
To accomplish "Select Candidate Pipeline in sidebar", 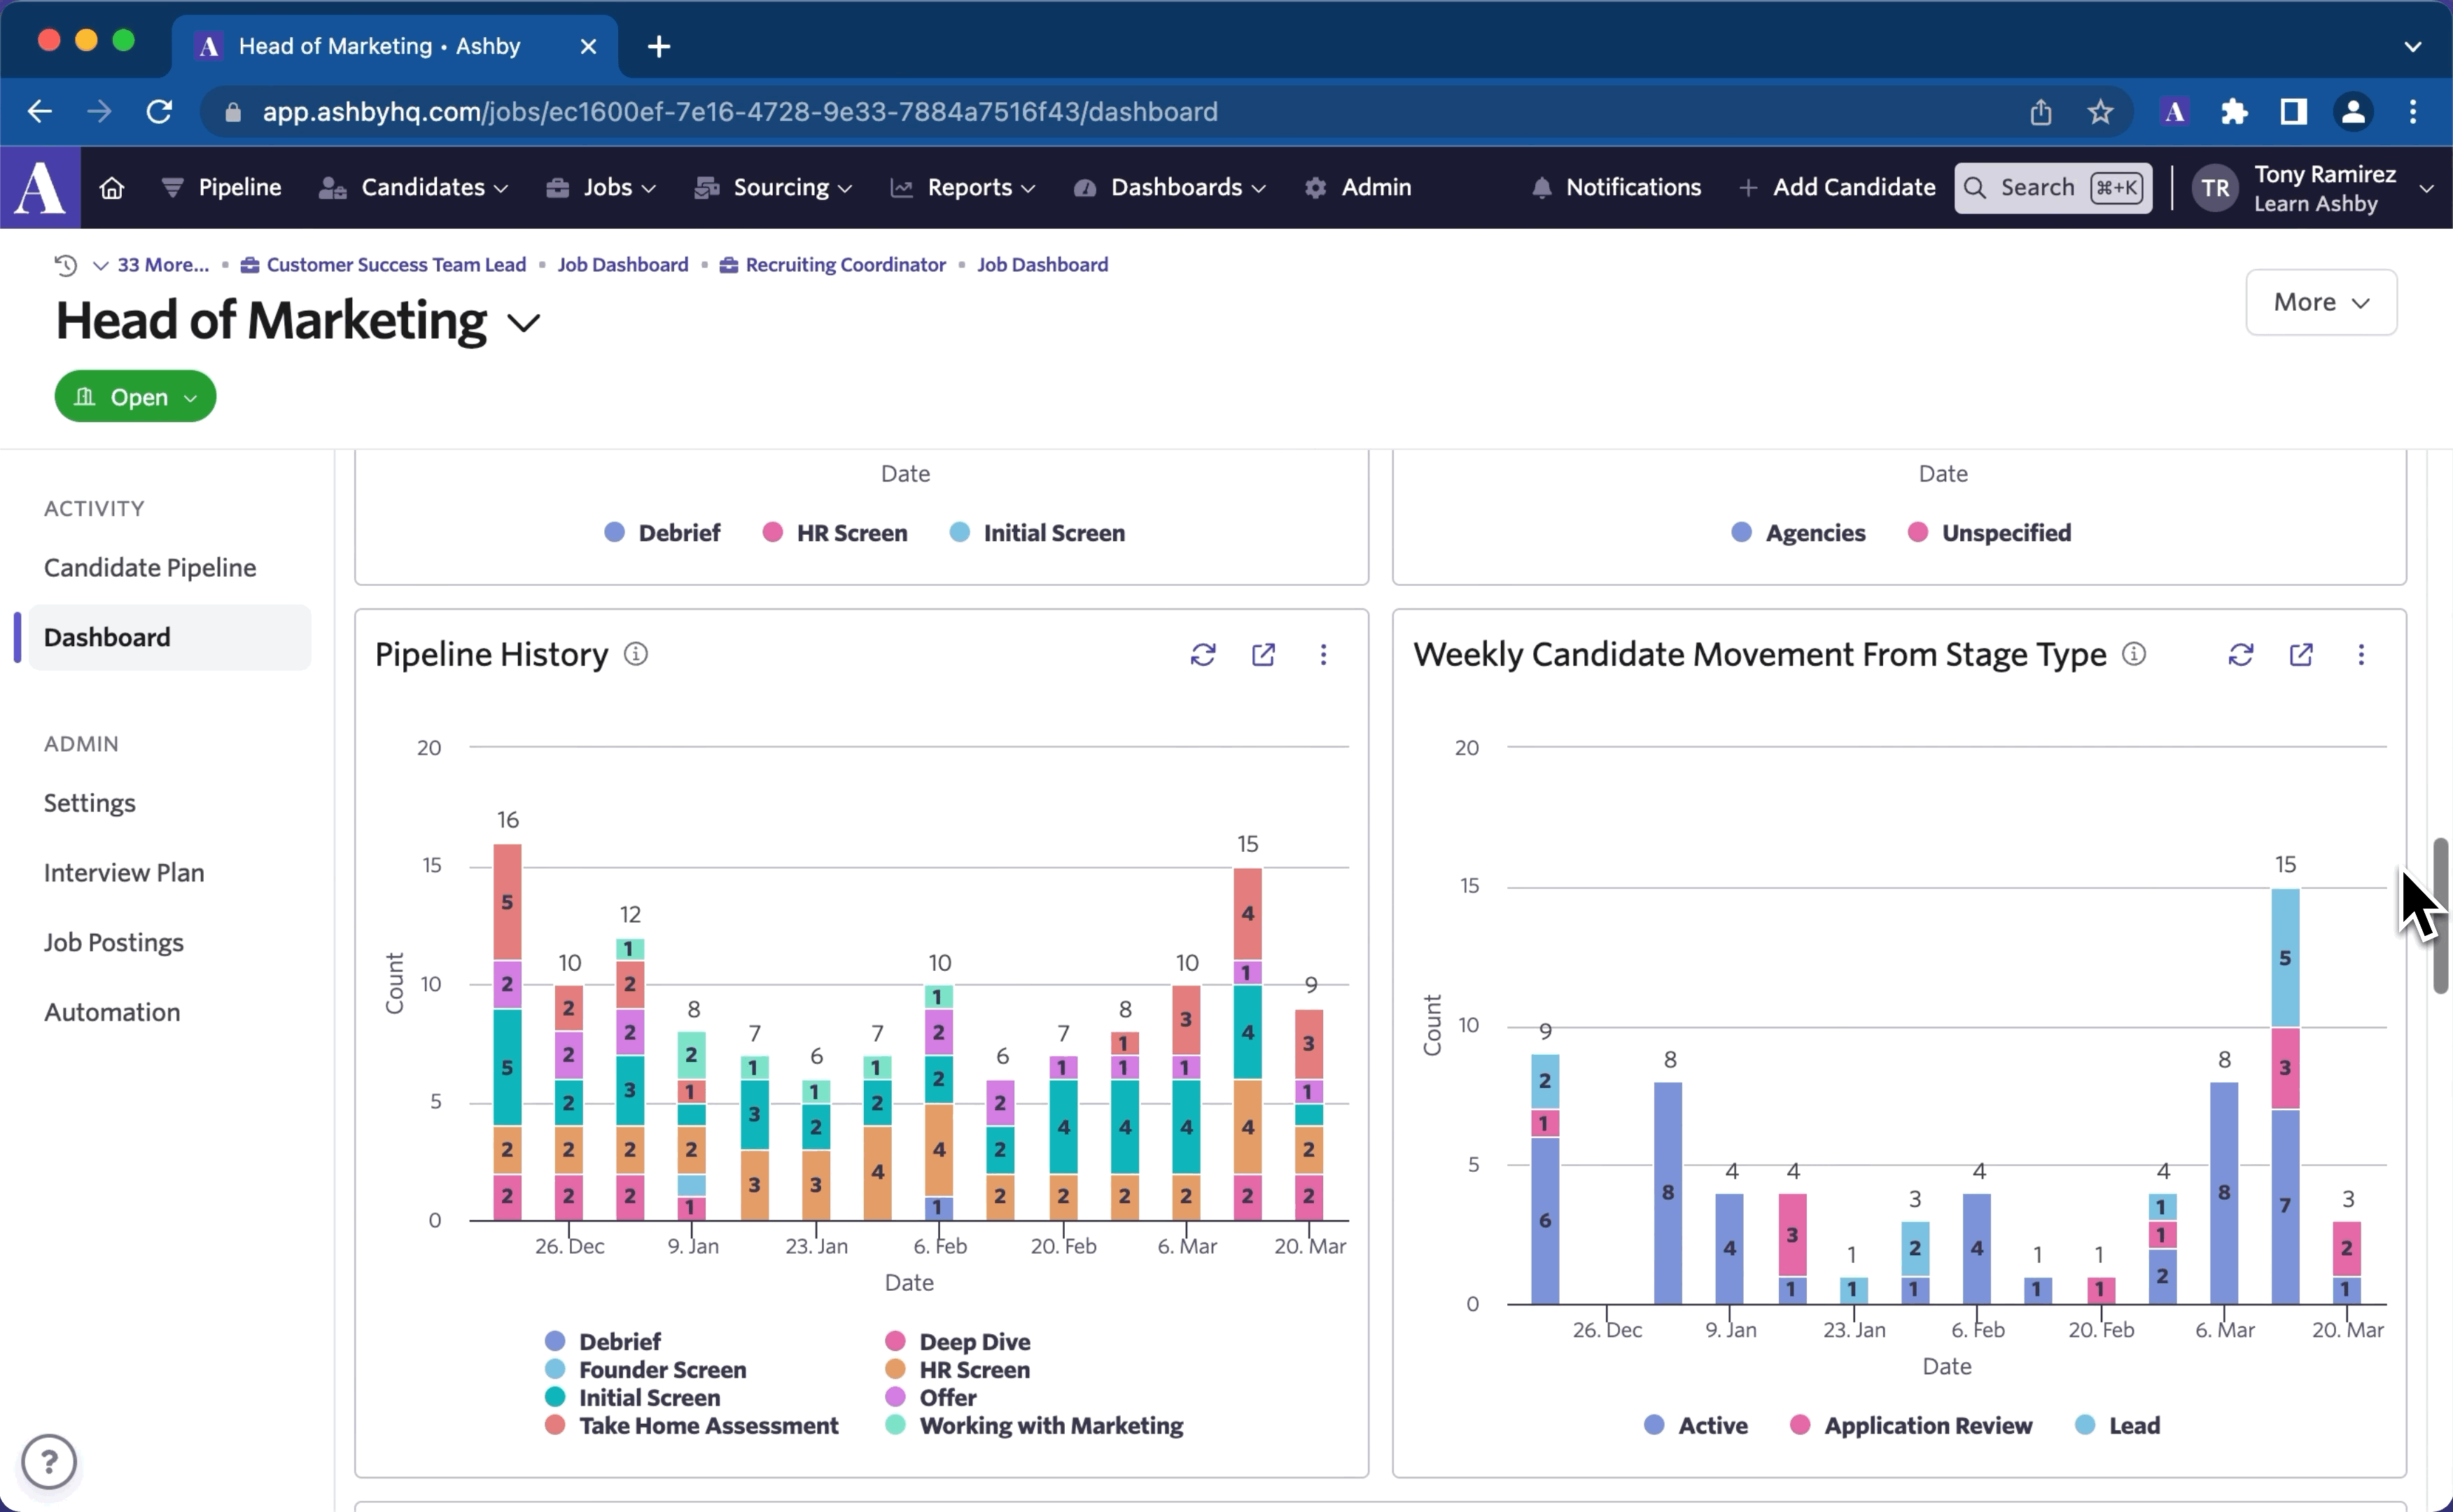I will pos(150,568).
